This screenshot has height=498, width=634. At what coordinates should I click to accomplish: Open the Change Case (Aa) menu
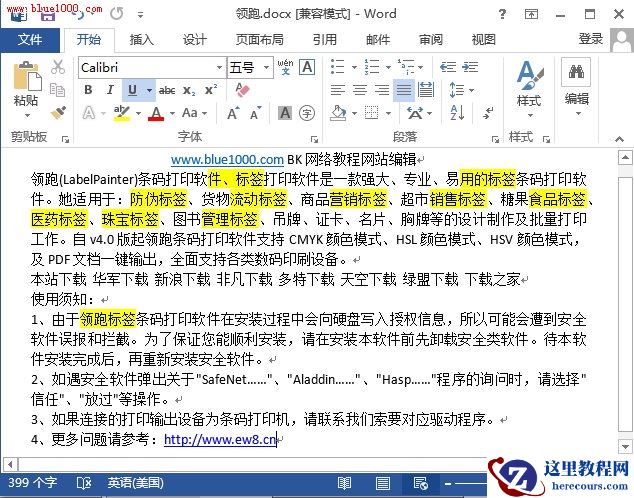190,113
